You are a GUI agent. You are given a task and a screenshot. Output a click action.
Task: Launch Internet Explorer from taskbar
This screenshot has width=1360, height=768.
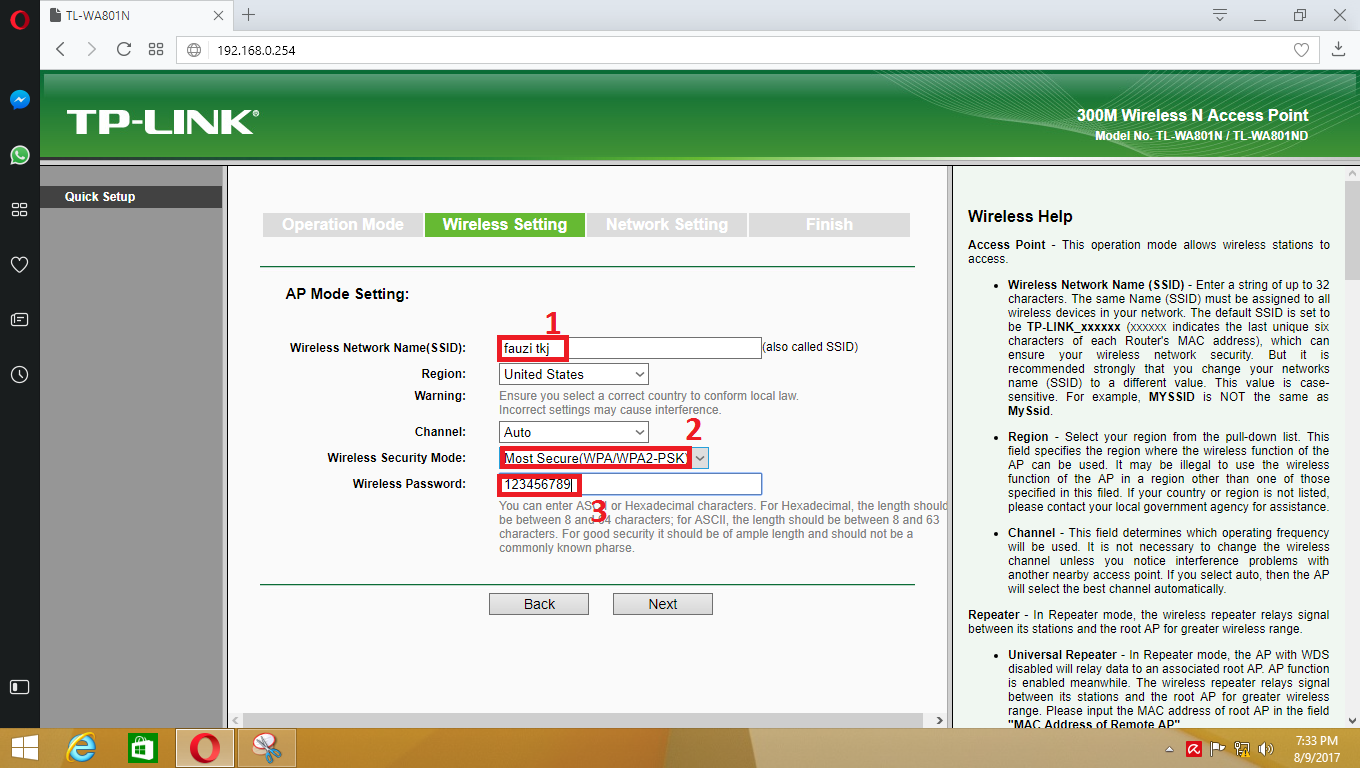82,748
